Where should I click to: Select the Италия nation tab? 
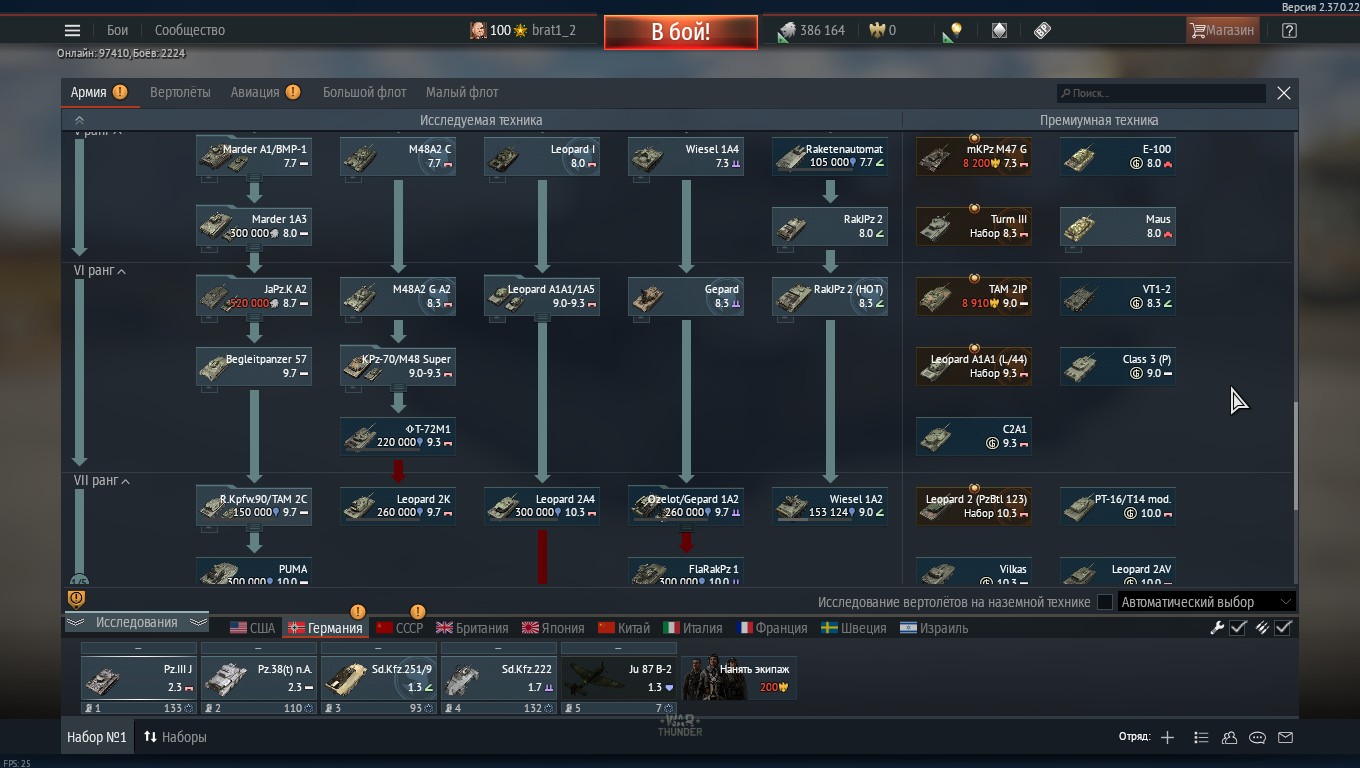click(x=693, y=628)
